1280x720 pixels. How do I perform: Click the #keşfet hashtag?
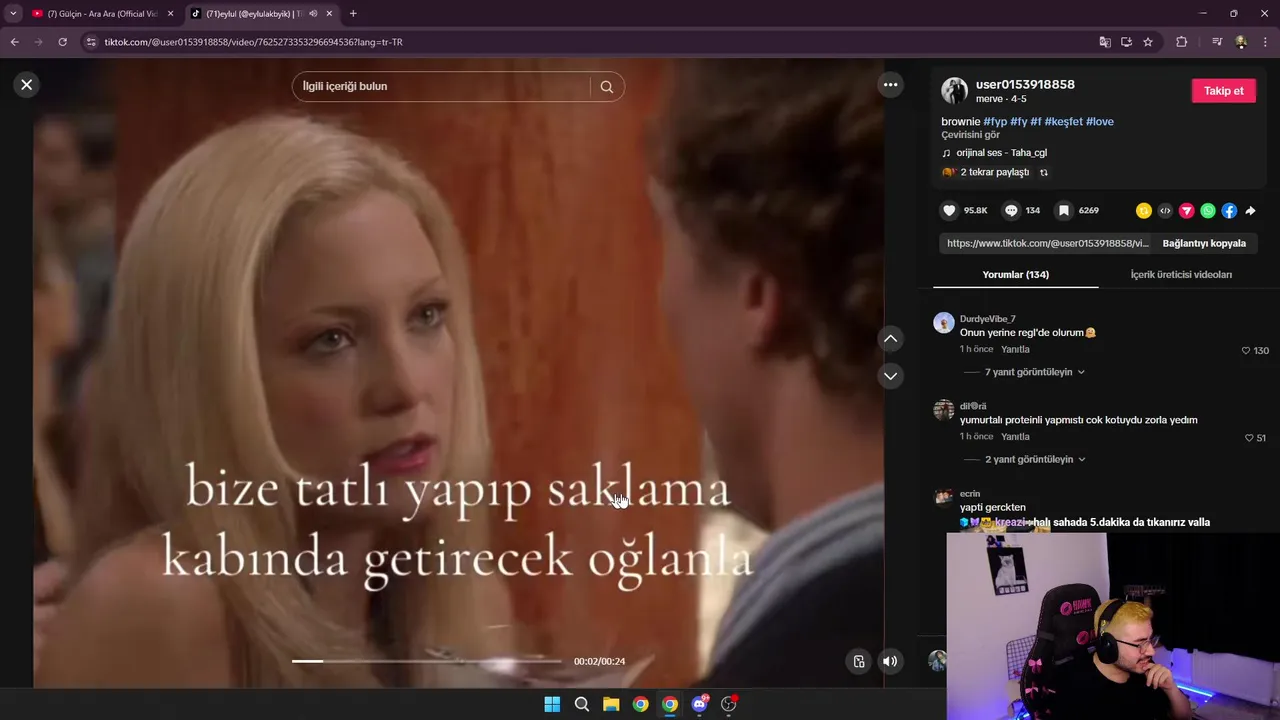click(1063, 121)
